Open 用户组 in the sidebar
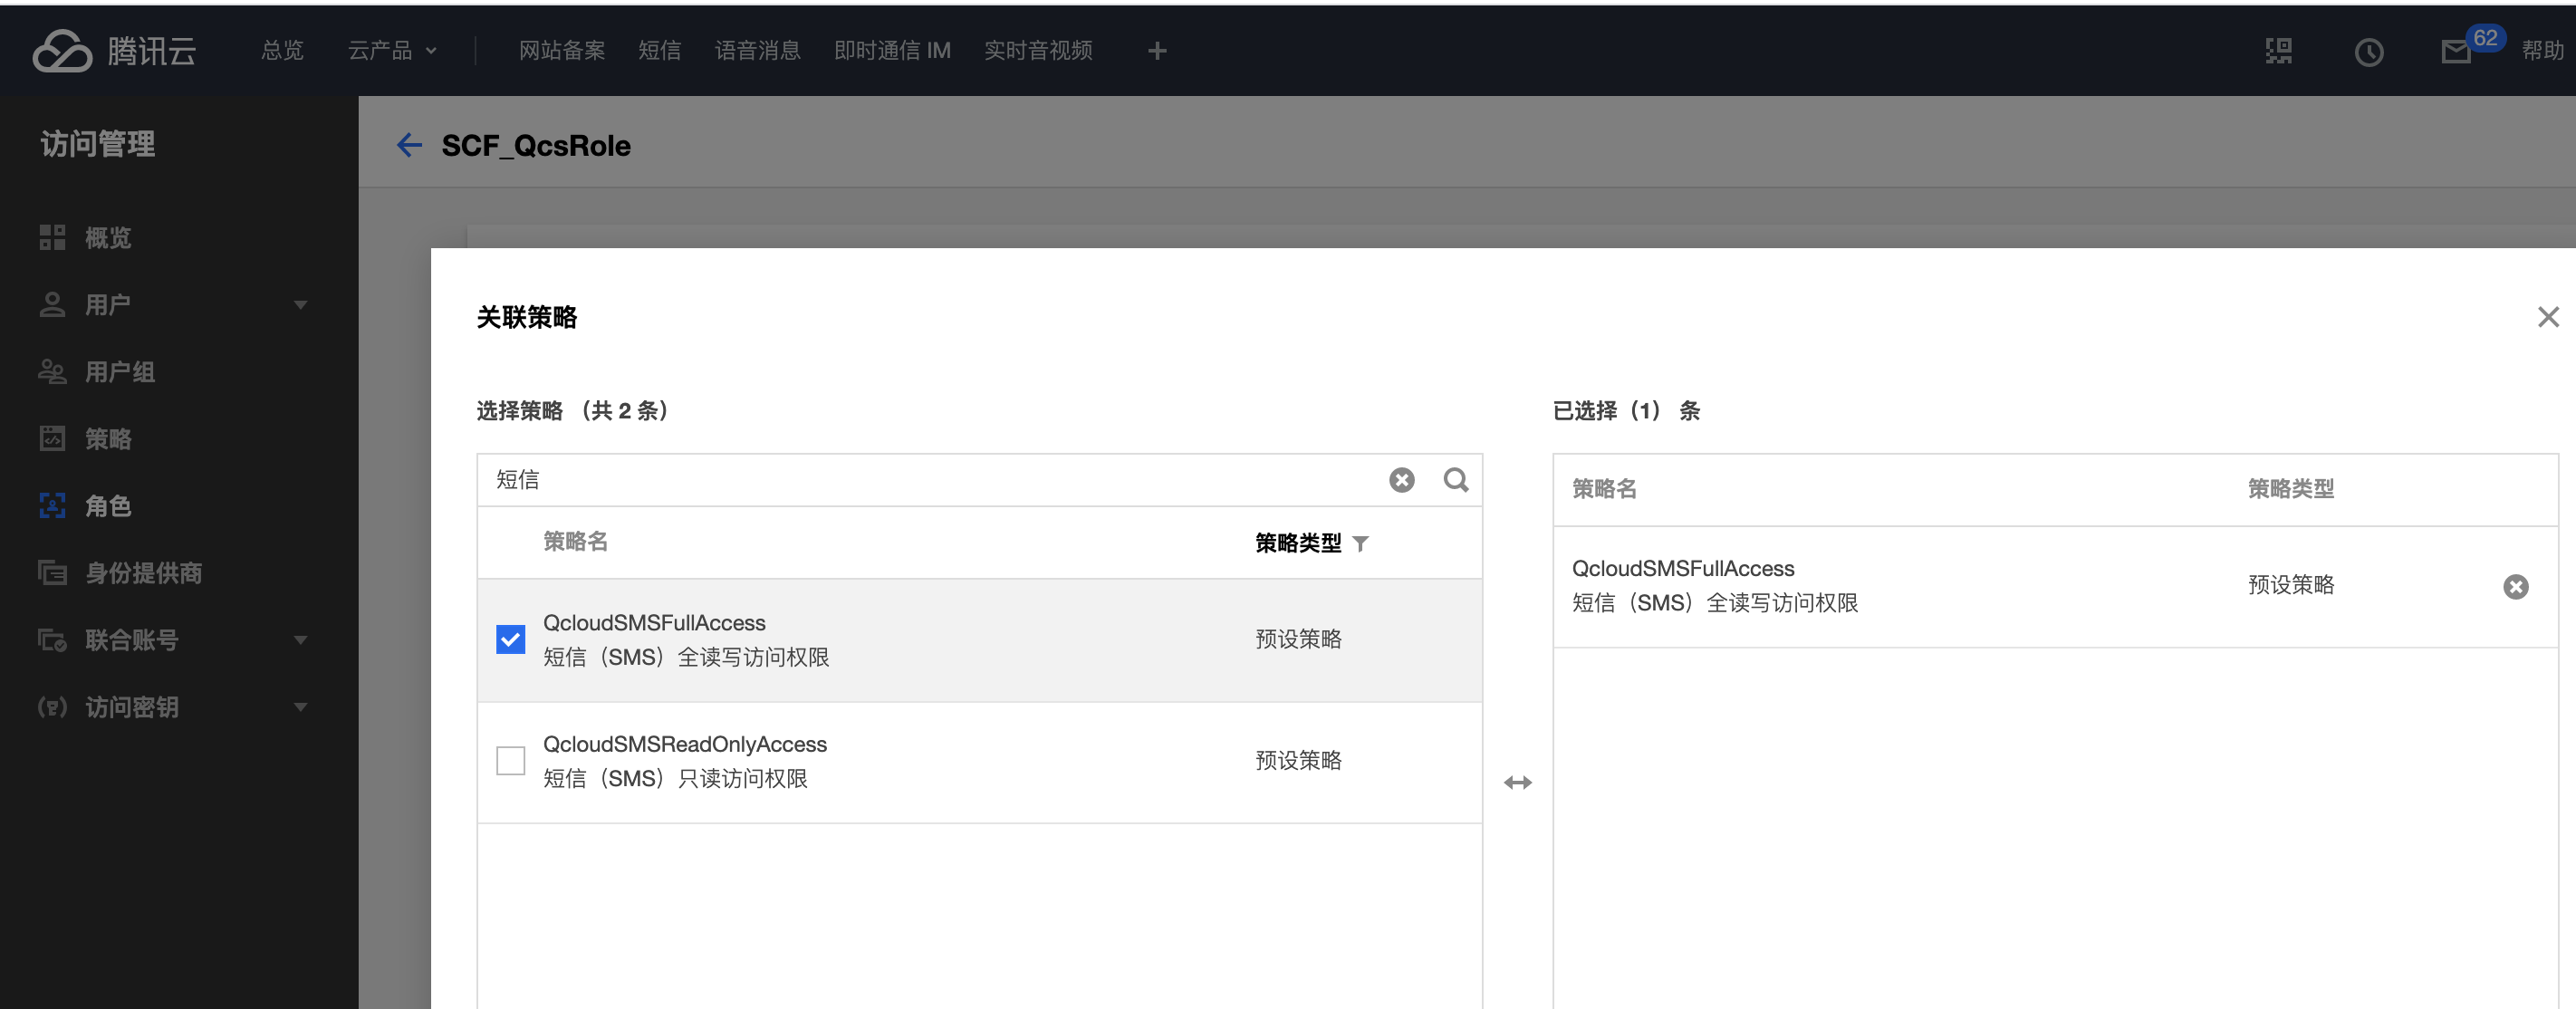This screenshot has height=1009, width=2576. (119, 372)
